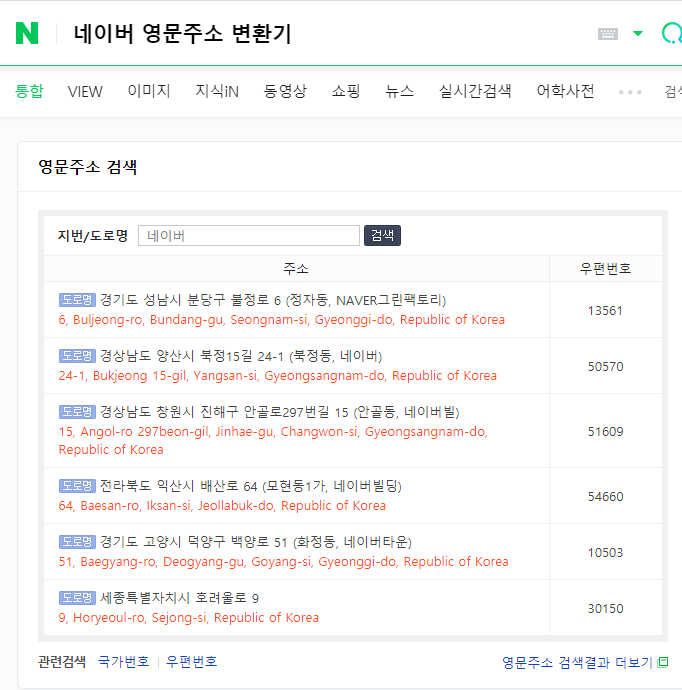Click postal code 30150
The image size is (682, 690).
[605, 609]
